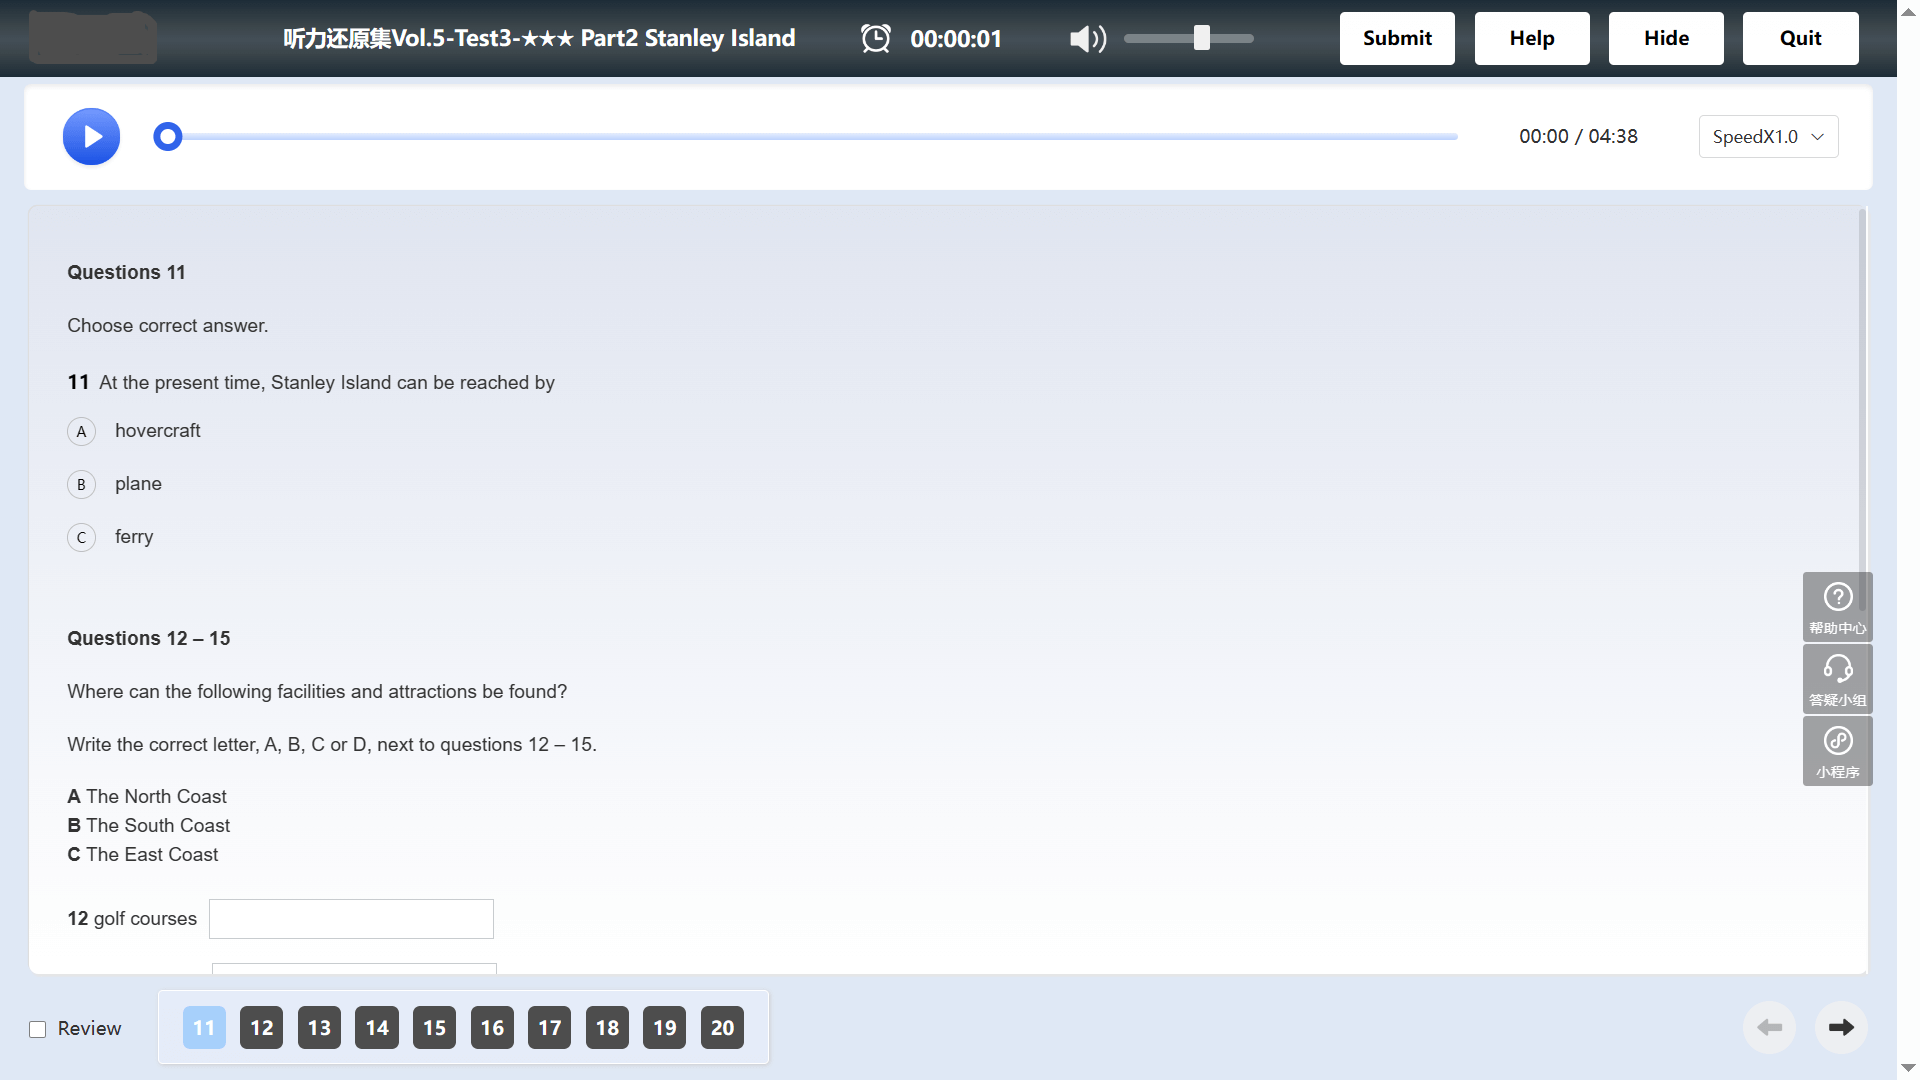Click option text C The East Coast

143,854
